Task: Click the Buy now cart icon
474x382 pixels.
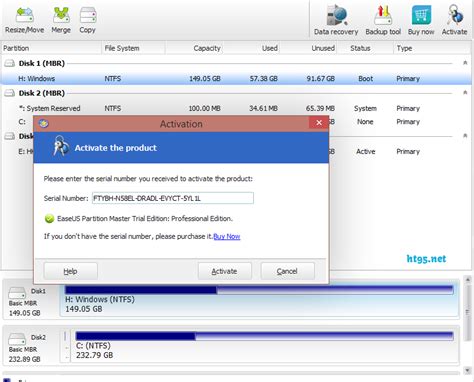Action: pos(421,15)
